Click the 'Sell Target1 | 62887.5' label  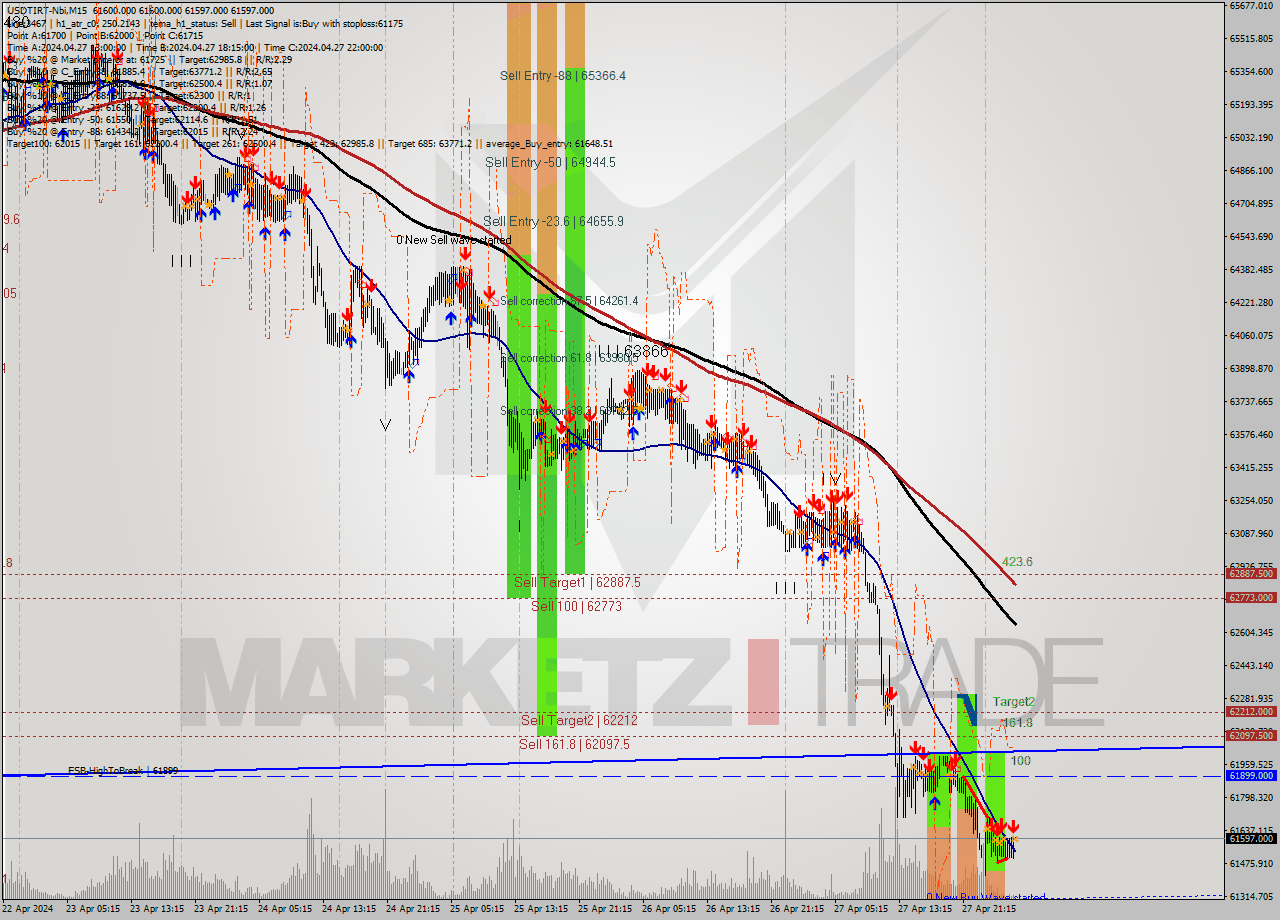pos(577,582)
